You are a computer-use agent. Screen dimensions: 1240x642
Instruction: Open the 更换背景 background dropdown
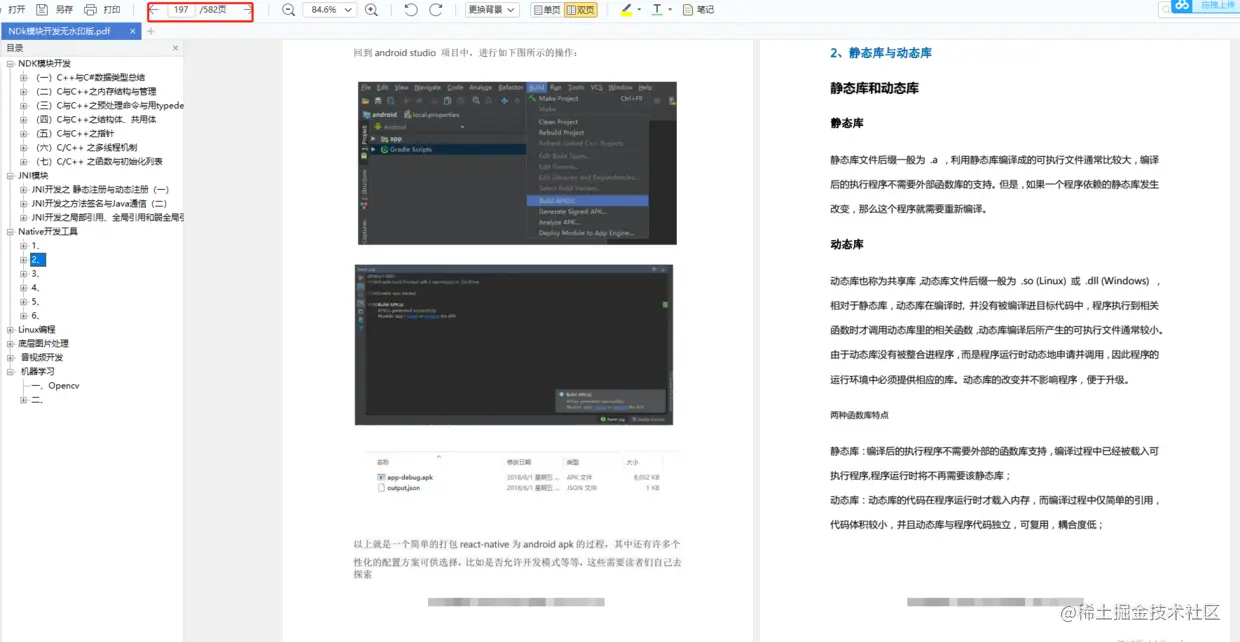(x=492, y=9)
